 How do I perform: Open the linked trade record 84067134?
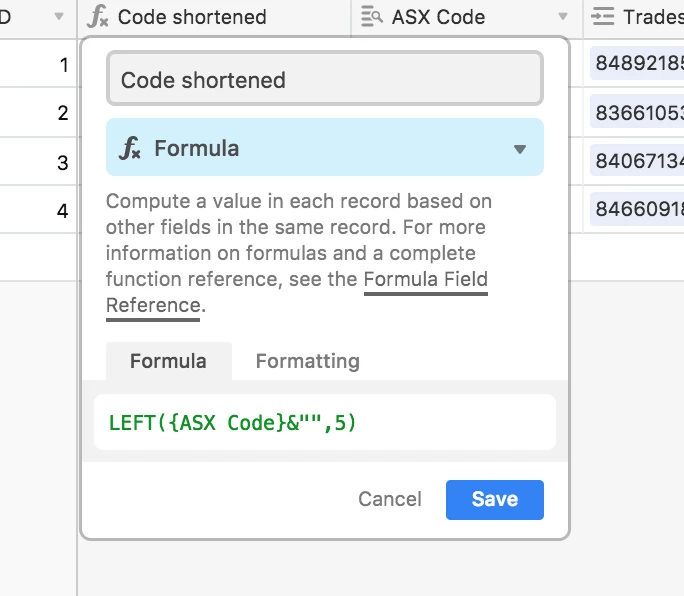pos(638,162)
